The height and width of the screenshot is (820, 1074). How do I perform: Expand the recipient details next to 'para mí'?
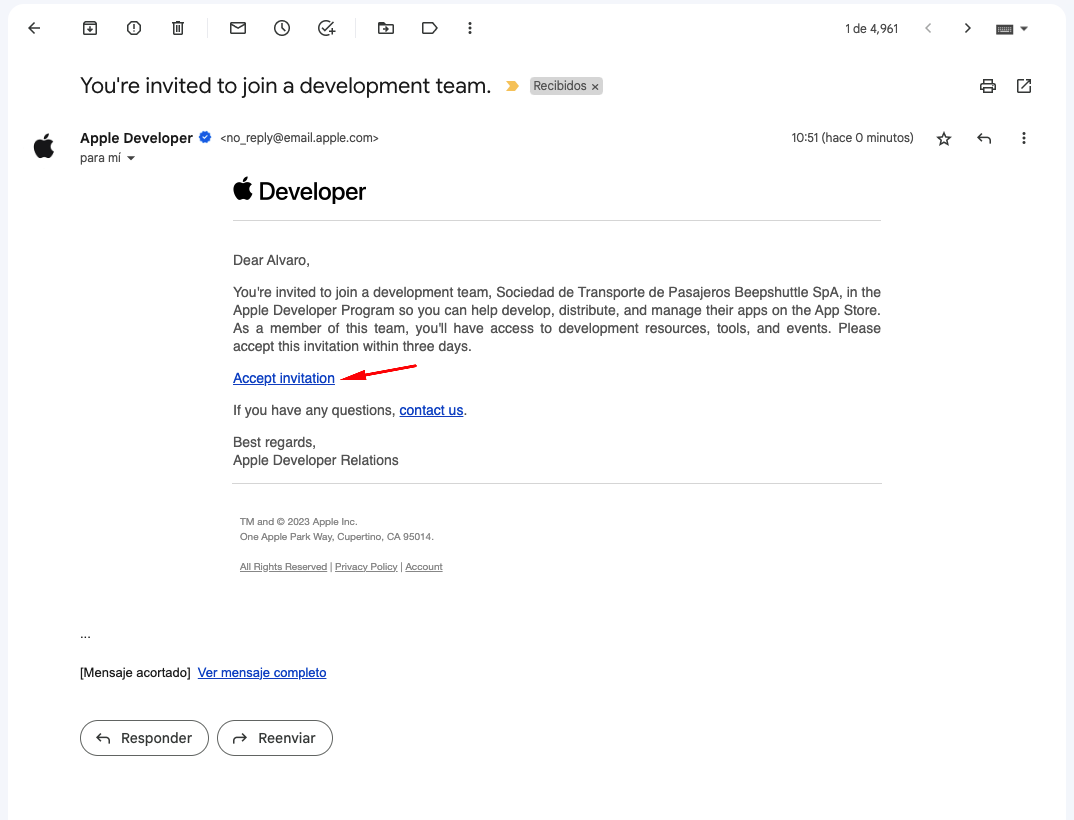[131, 158]
